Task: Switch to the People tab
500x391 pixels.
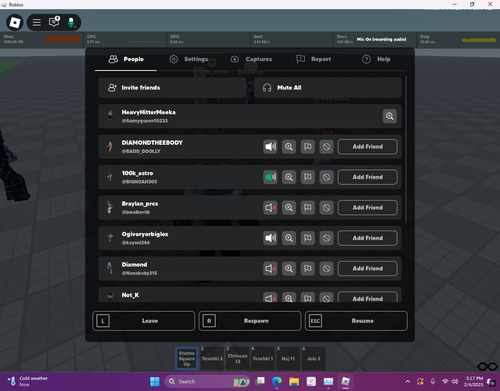Action: 126,59
